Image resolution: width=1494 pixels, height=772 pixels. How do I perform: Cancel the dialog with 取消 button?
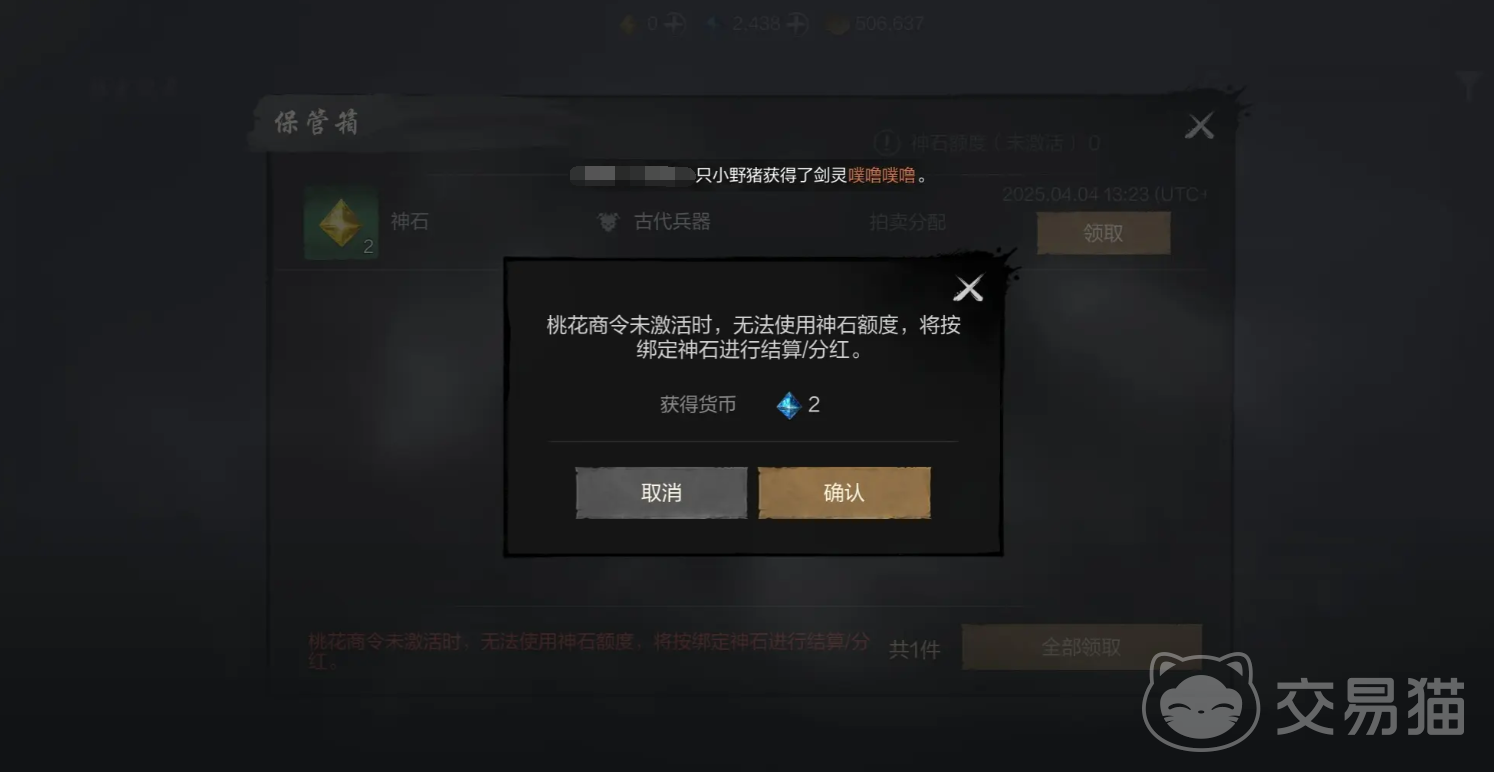coord(661,493)
